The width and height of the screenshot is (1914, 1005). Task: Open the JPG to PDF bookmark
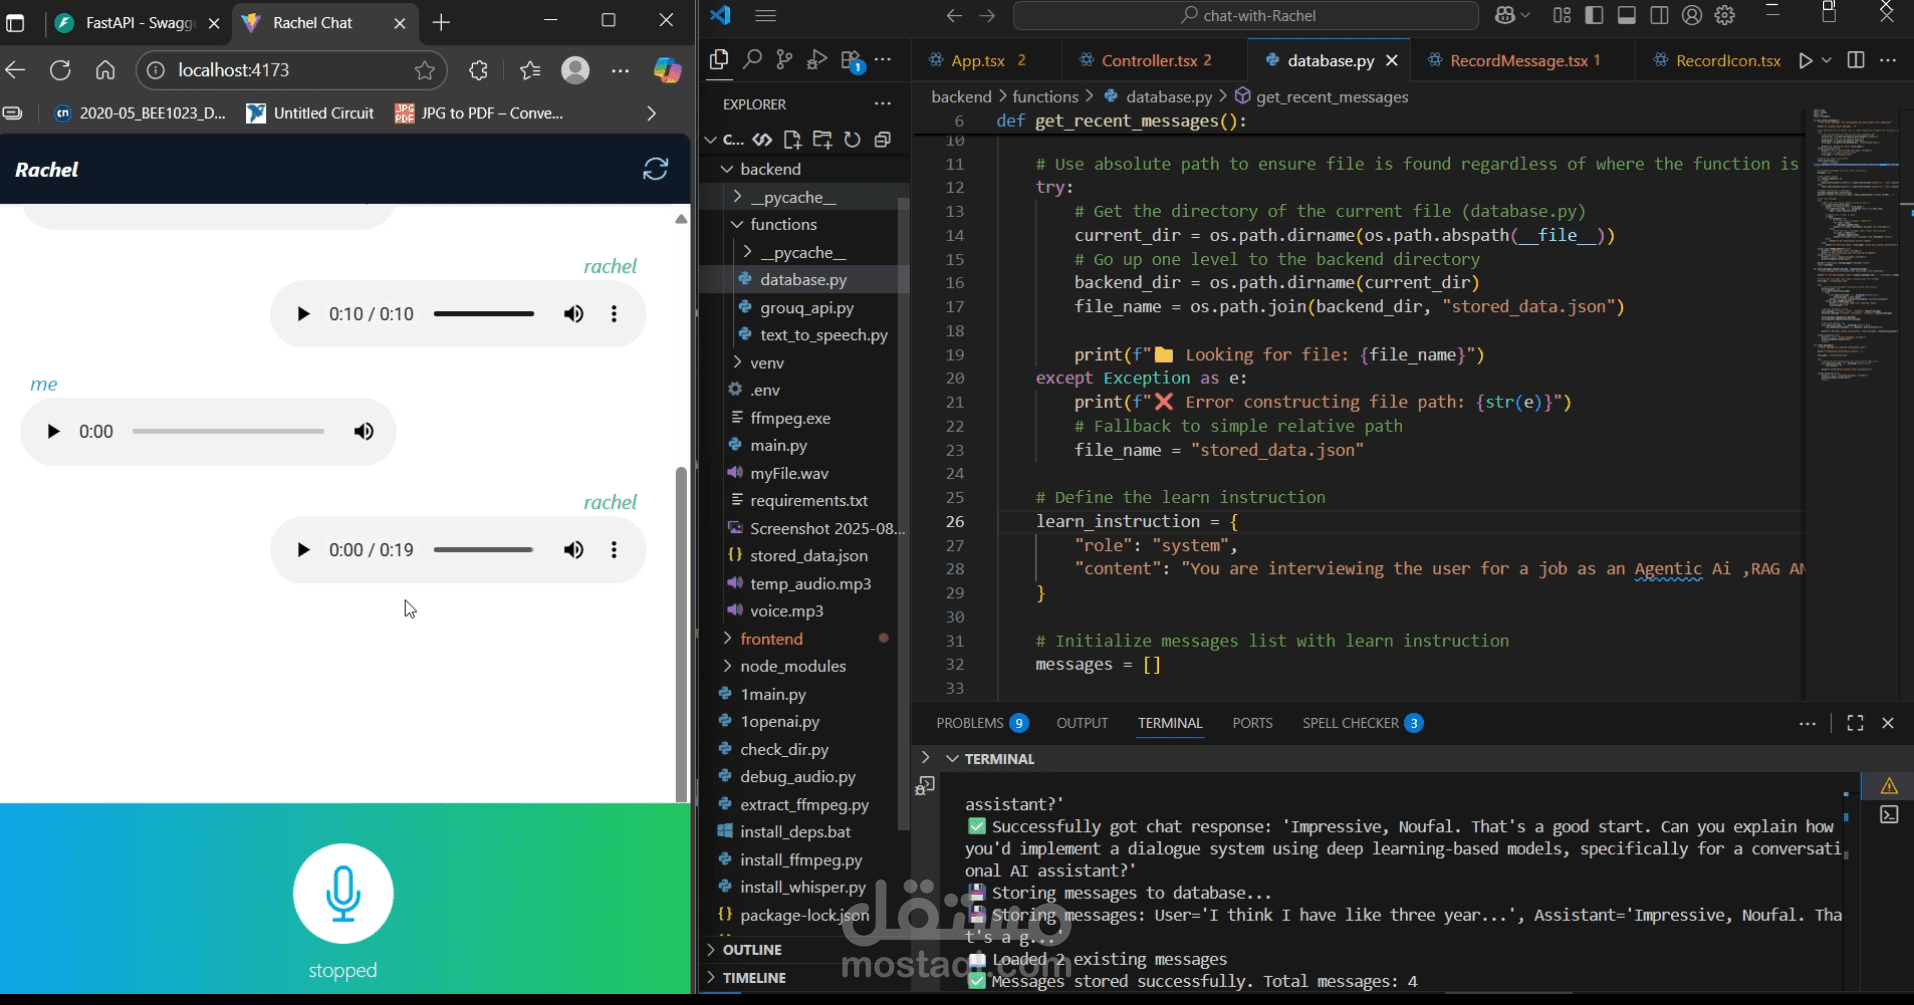480,113
